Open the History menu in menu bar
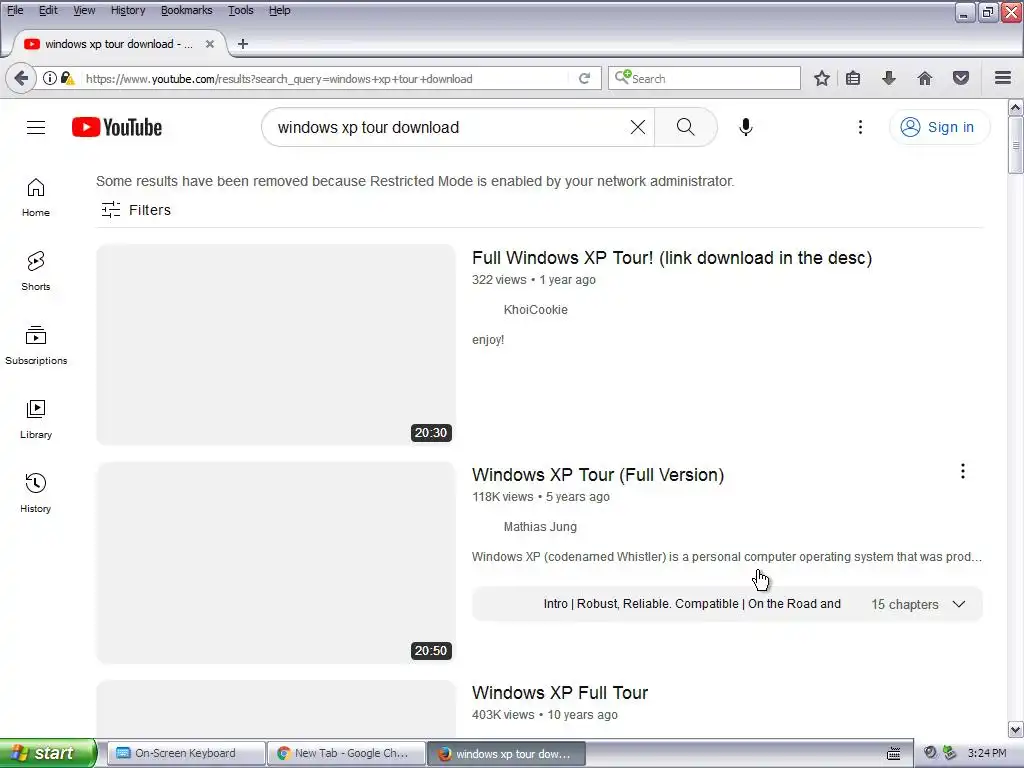 tap(127, 10)
